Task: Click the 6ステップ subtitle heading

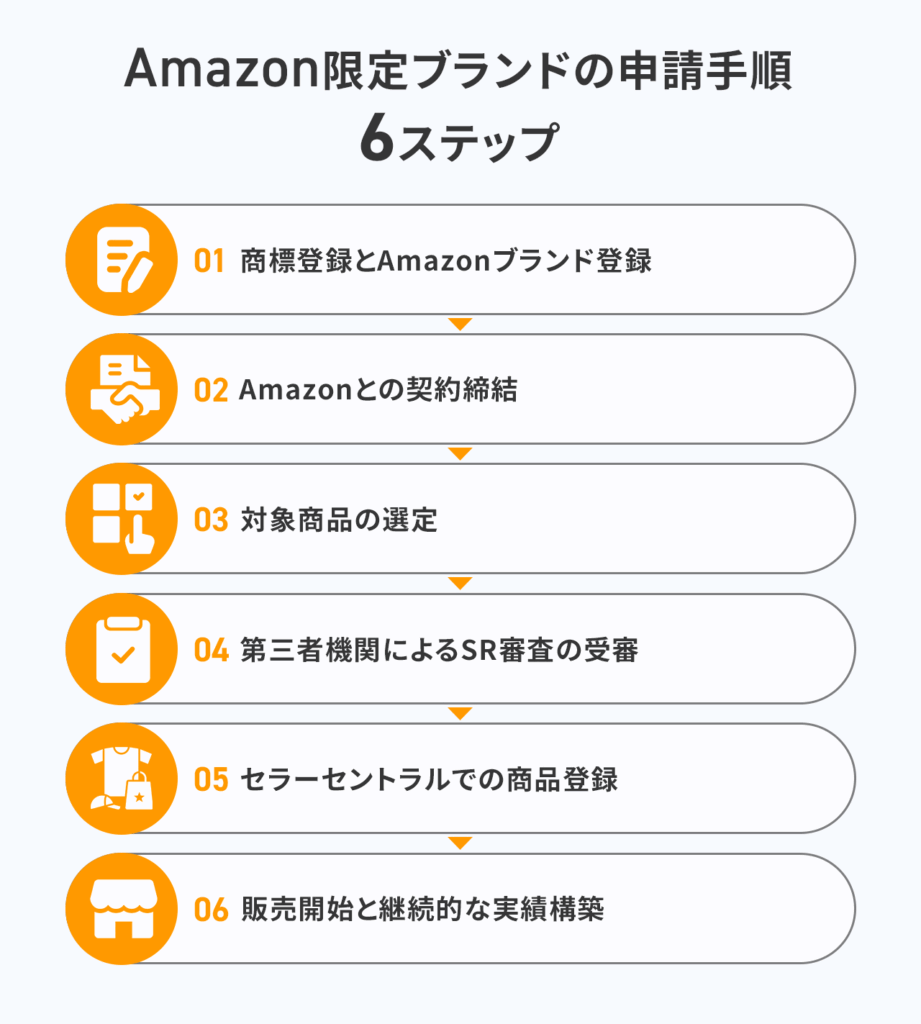Action: (x=460, y=140)
